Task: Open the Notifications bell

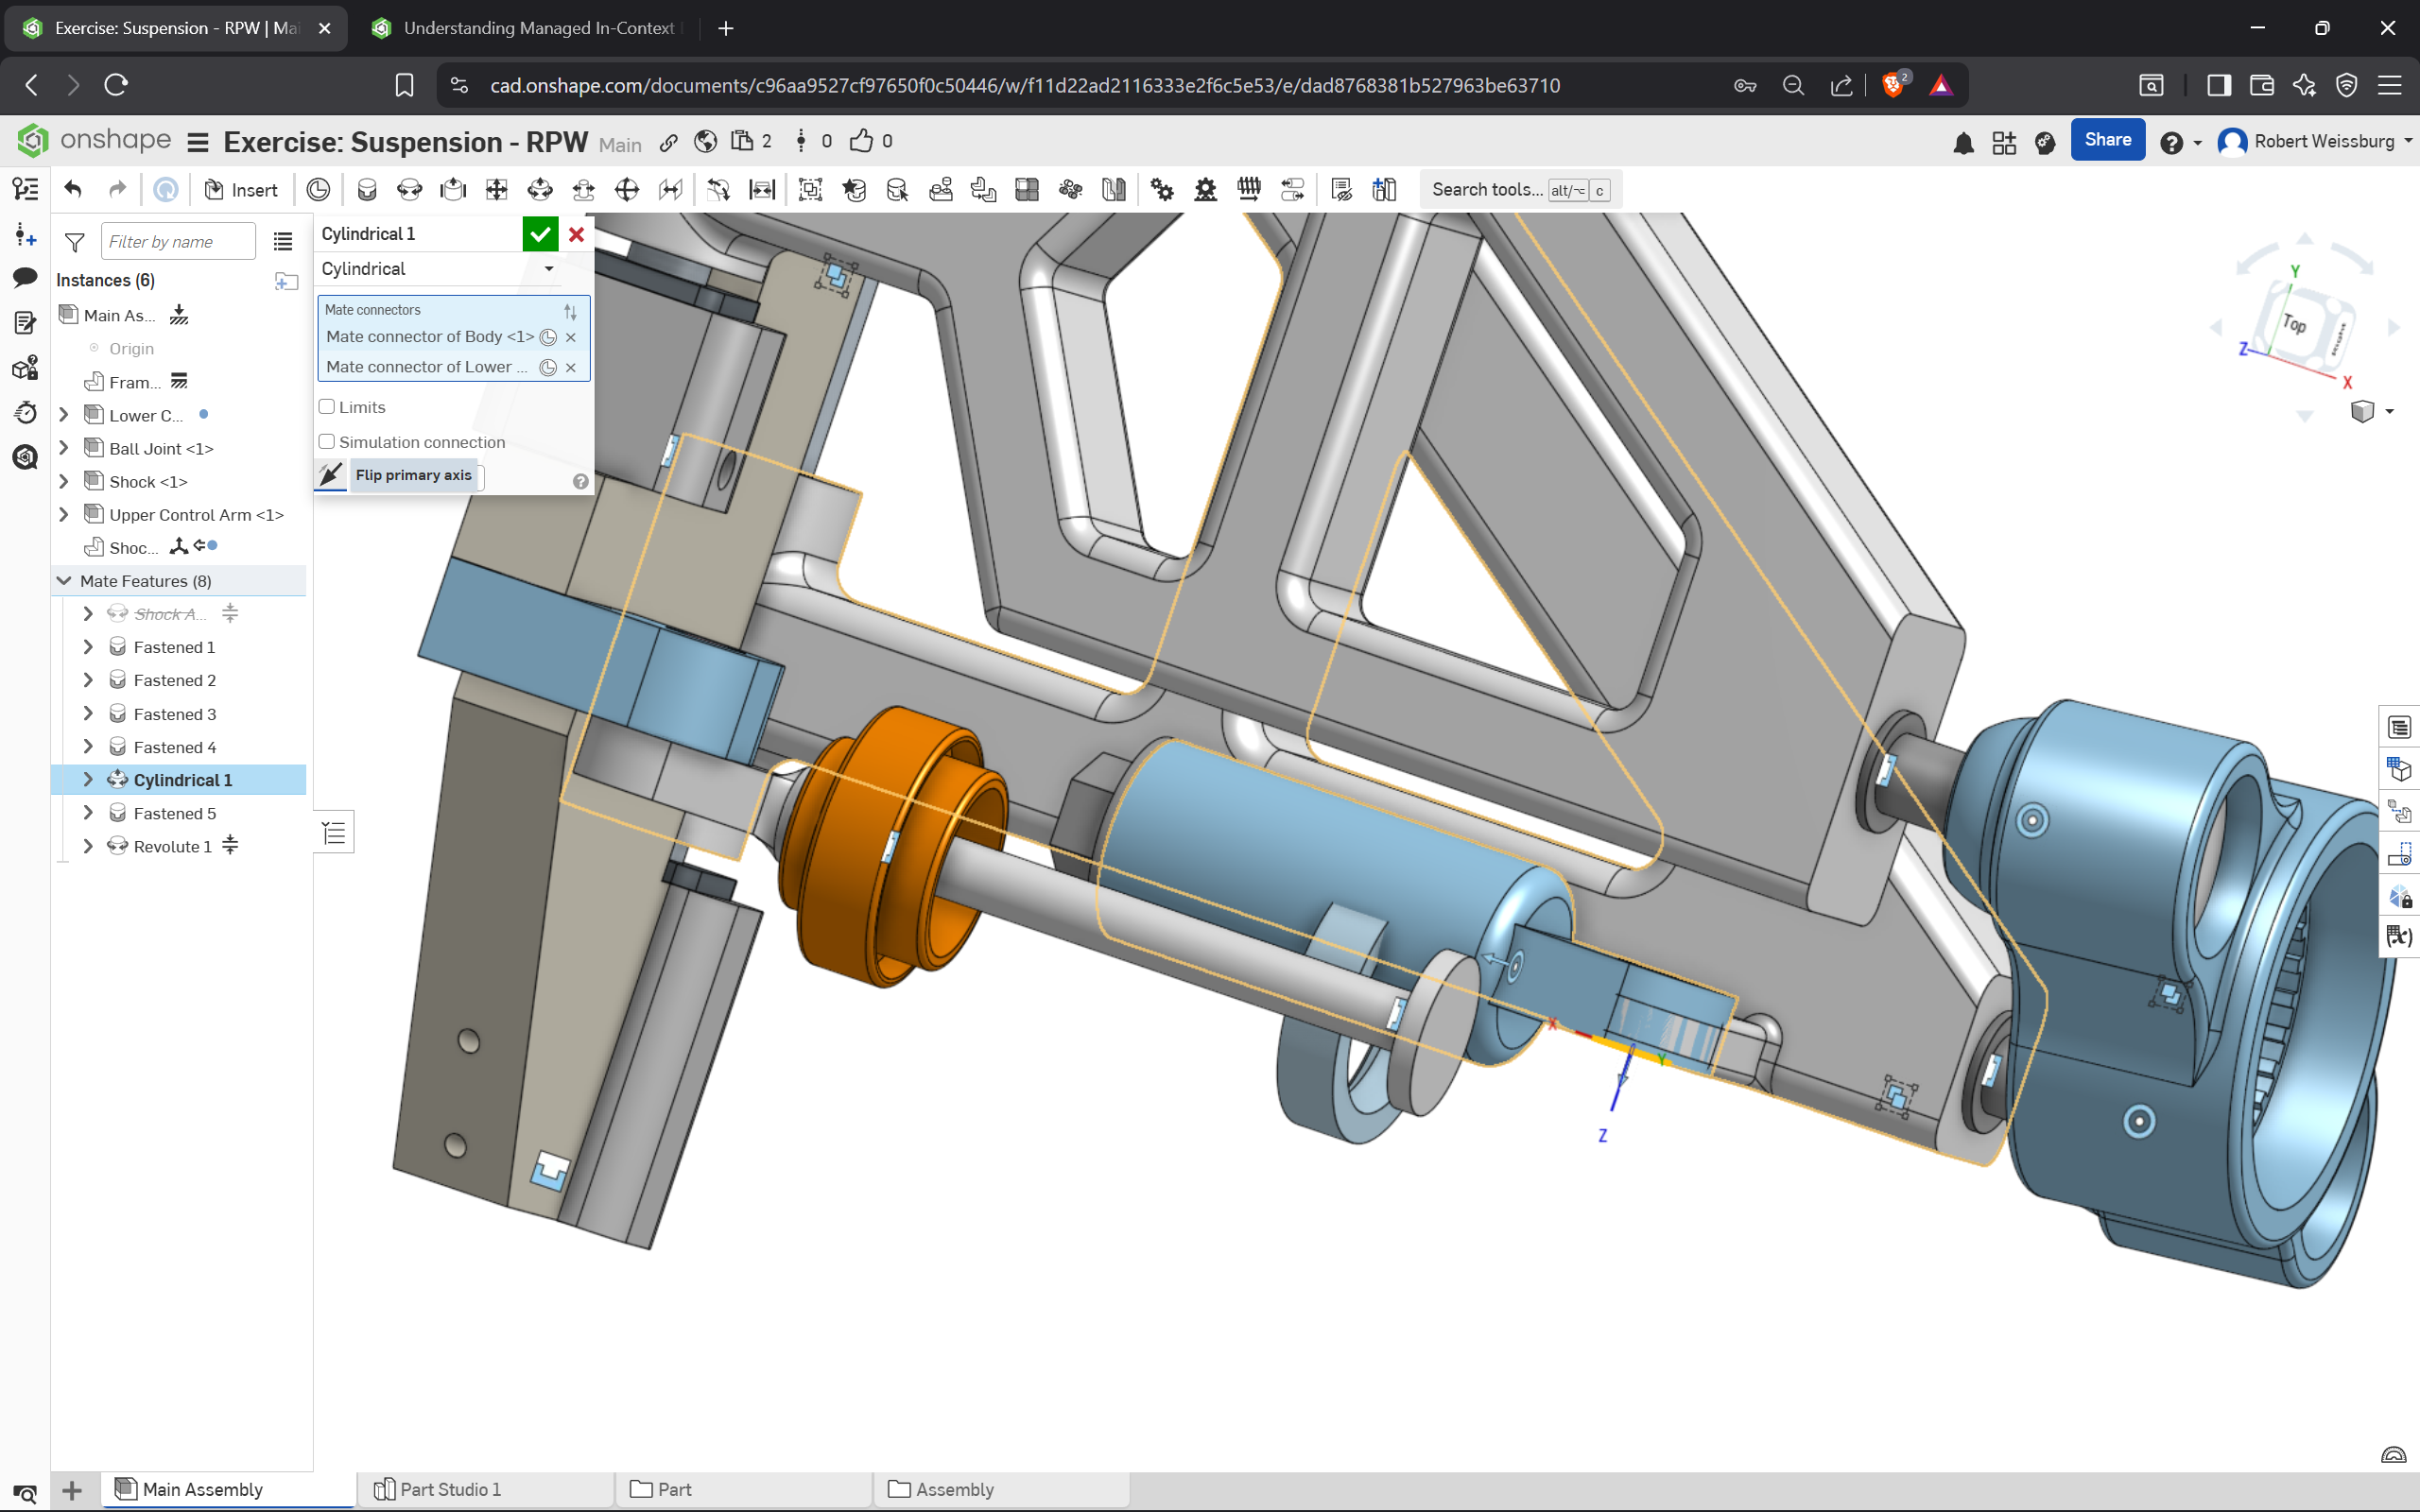Action: click(1963, 142)
